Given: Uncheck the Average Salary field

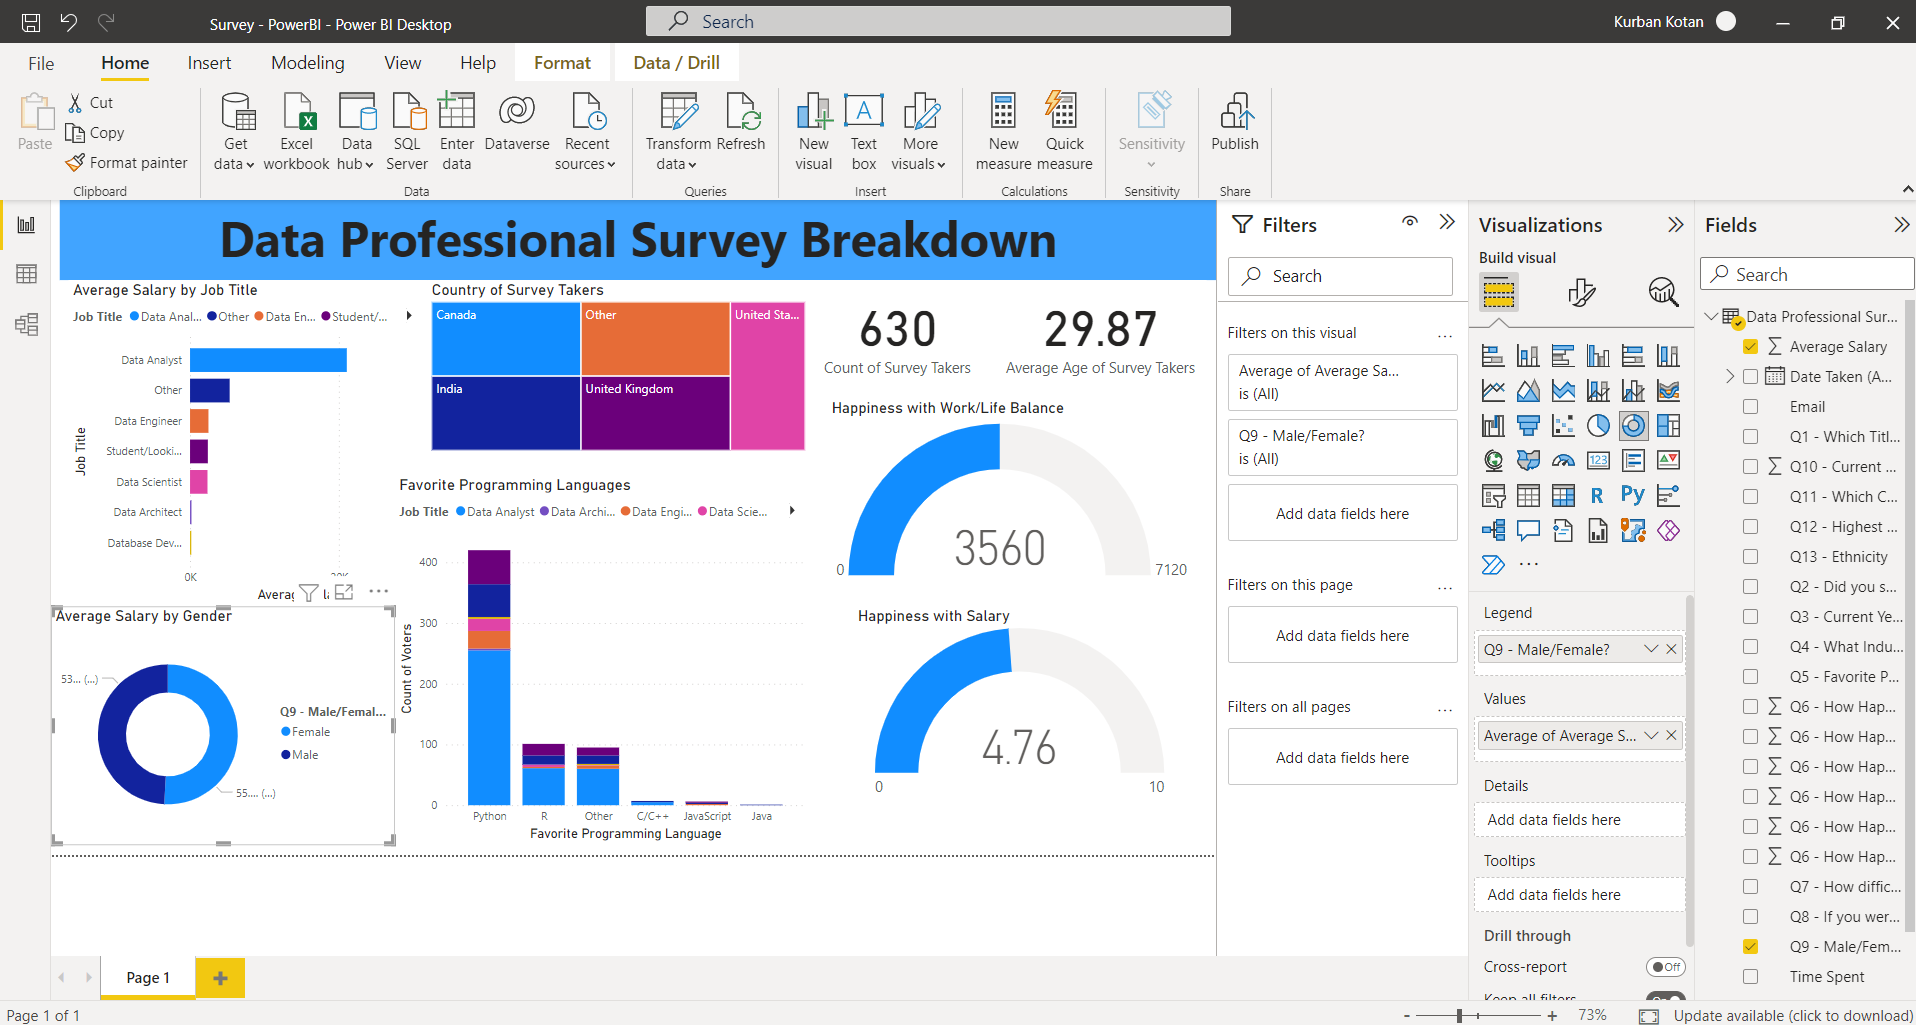Looking at the screenshot, I should (x=1750, y=347).
